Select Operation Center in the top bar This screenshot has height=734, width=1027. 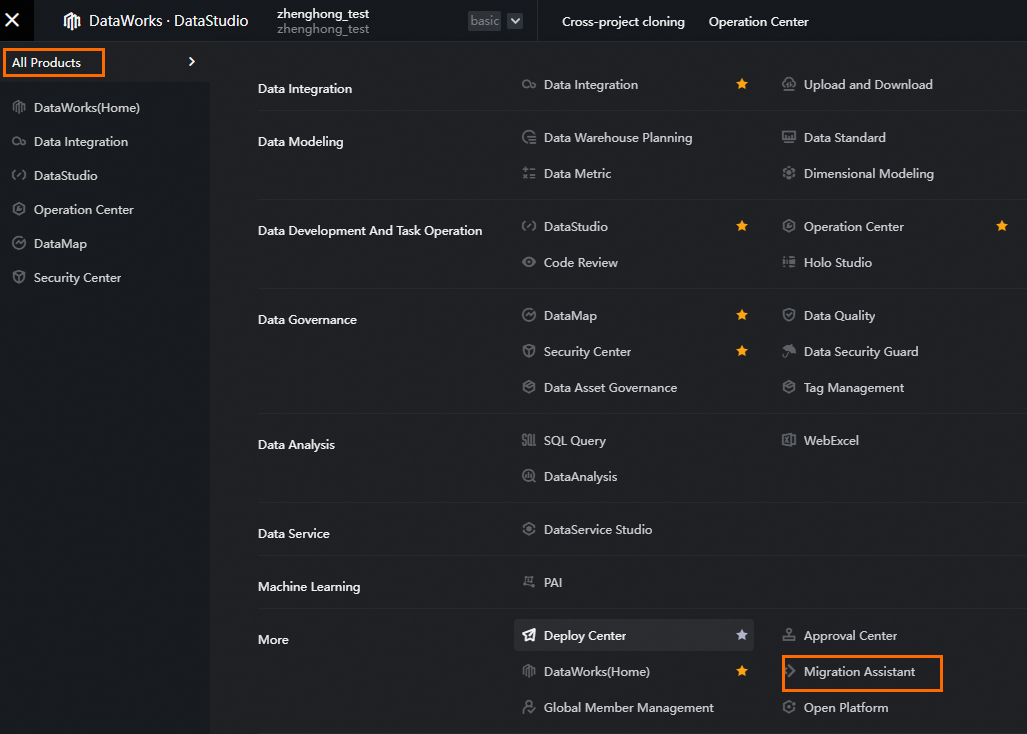[x=758, y=22]
